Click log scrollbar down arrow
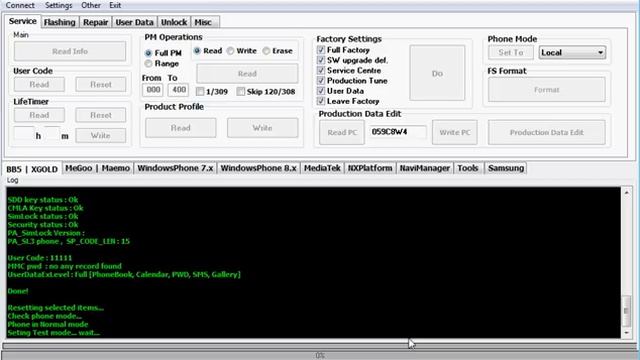Image resolution: width=640 pixels, height=360 pixels. click(627, 333)
